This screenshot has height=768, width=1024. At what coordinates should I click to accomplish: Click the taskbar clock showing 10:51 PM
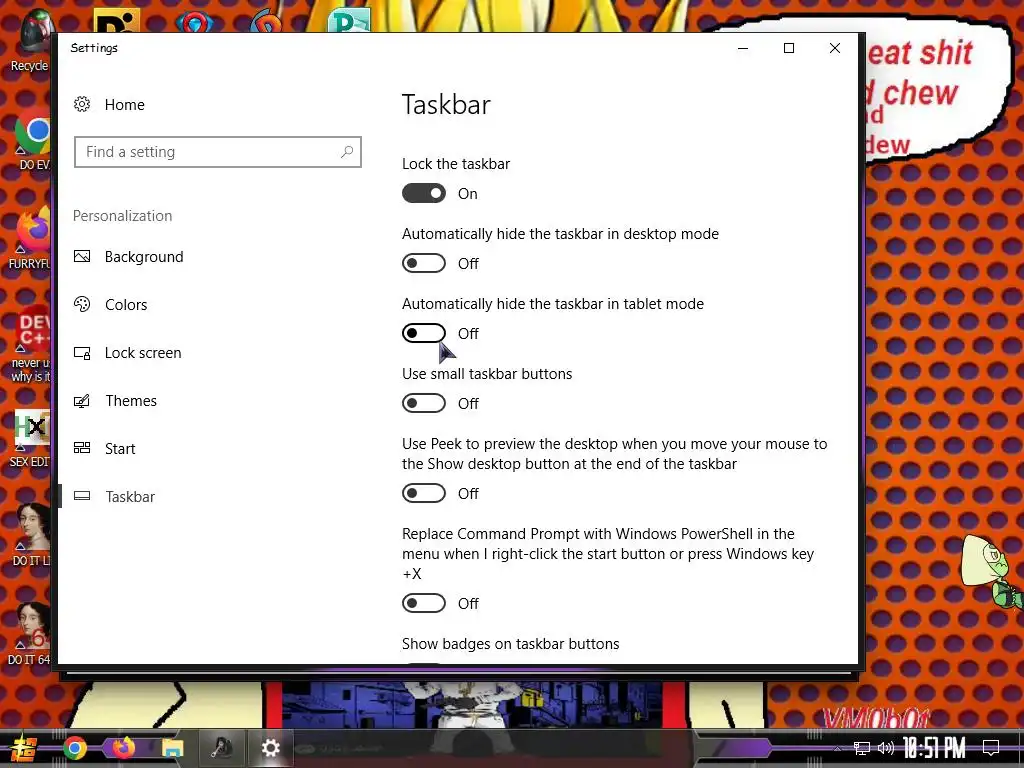pyautogui.click(x=935, y=748)
